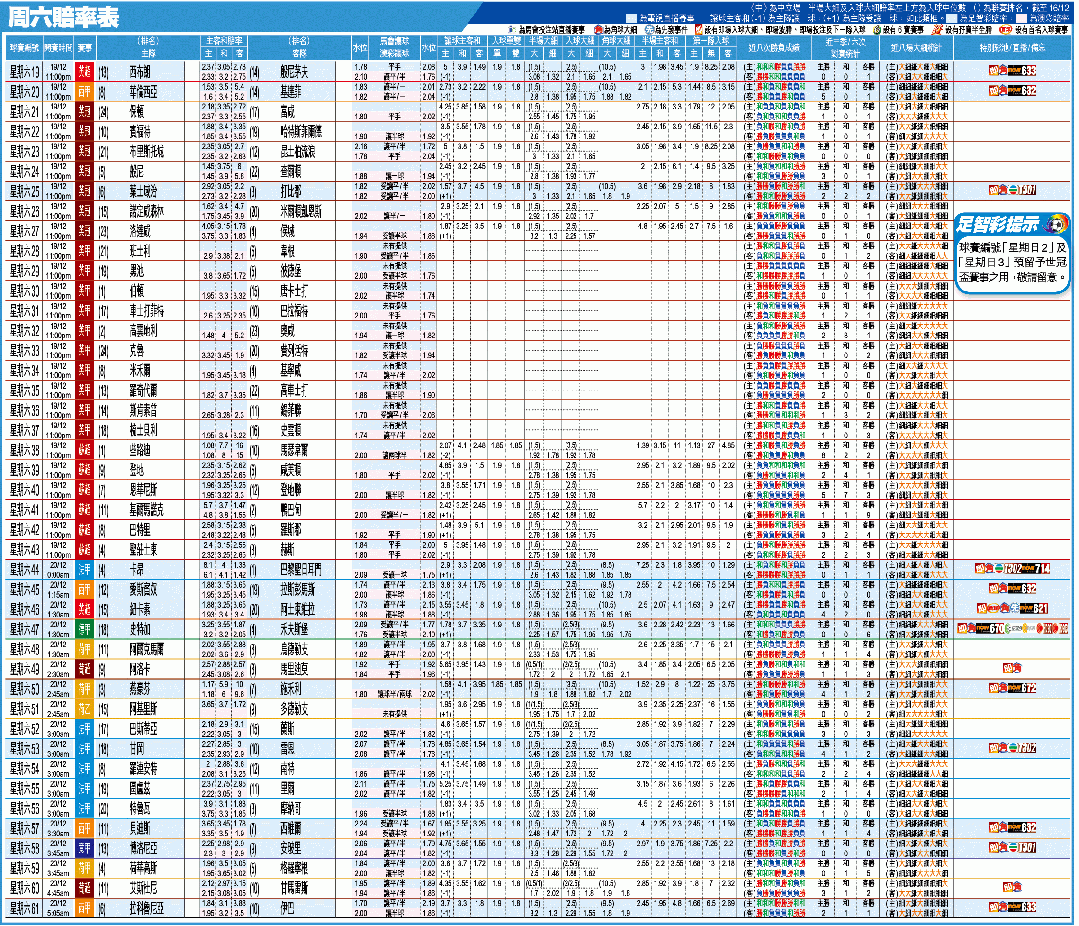The height and width of the screenshot is (926, 1079).
Task: Click the 孖寶半全膳 legend icon
Action: (937, 30)
